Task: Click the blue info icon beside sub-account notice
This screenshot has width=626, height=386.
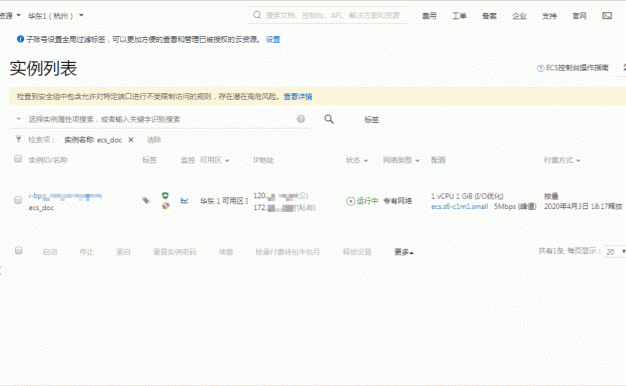Action: click(20, 39)
